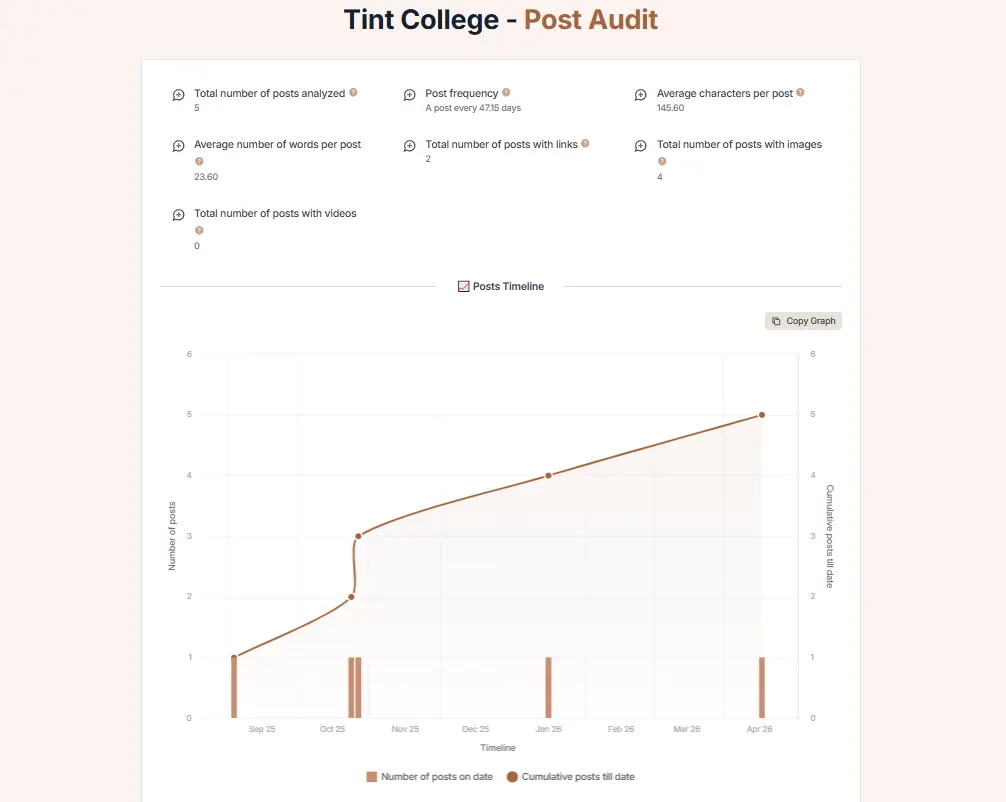Click the bar at Jan 26
This screenshot has height=802, width=1006.
pos(548,688)
